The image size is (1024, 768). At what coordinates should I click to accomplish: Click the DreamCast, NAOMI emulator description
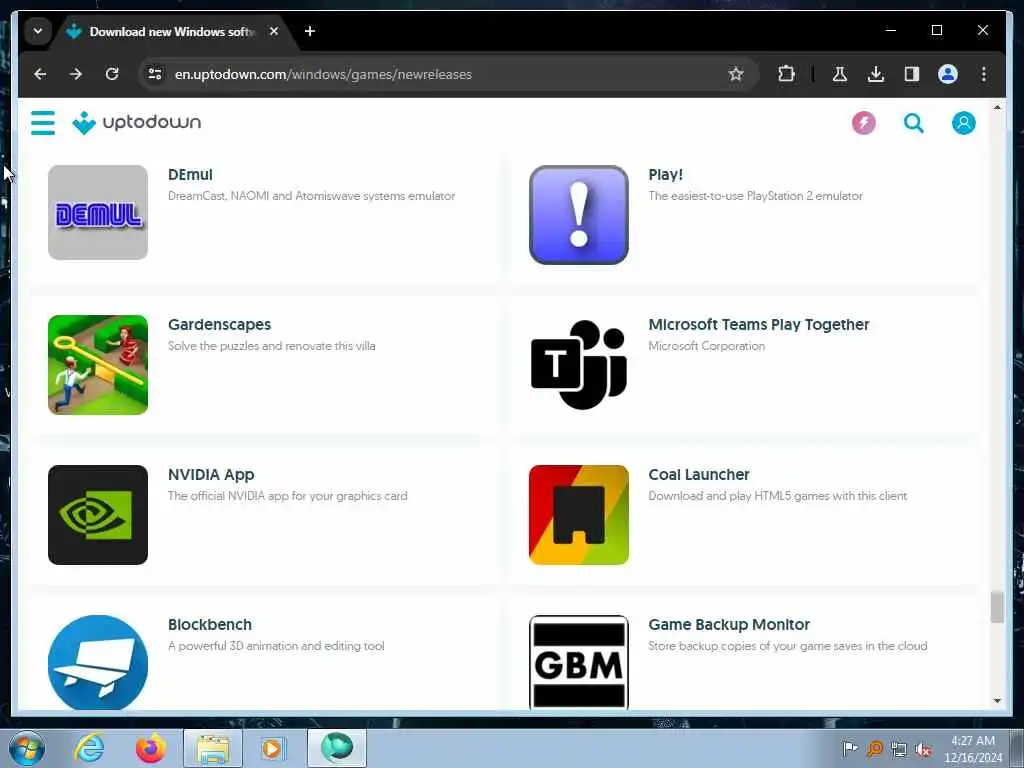tap(312, 196)
